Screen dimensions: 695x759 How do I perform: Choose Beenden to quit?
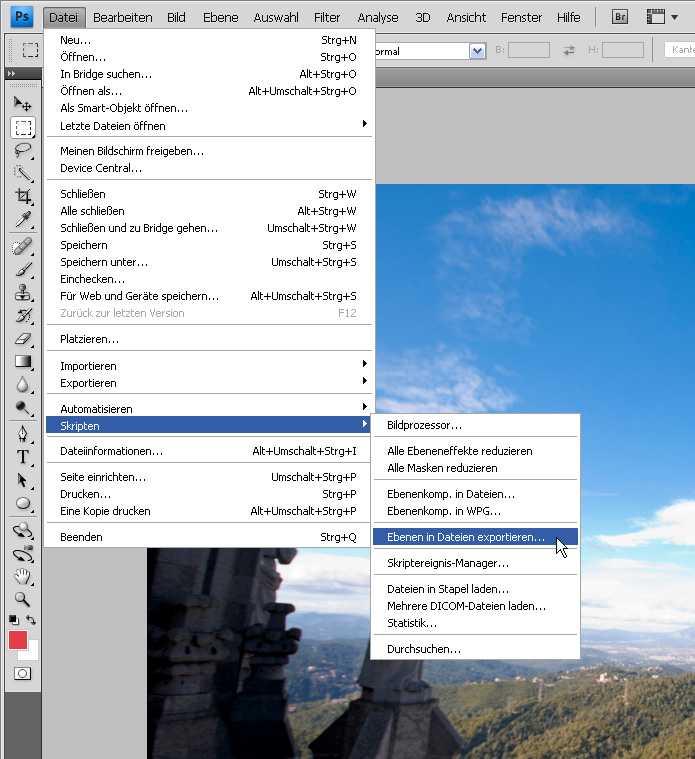point(209,537)
